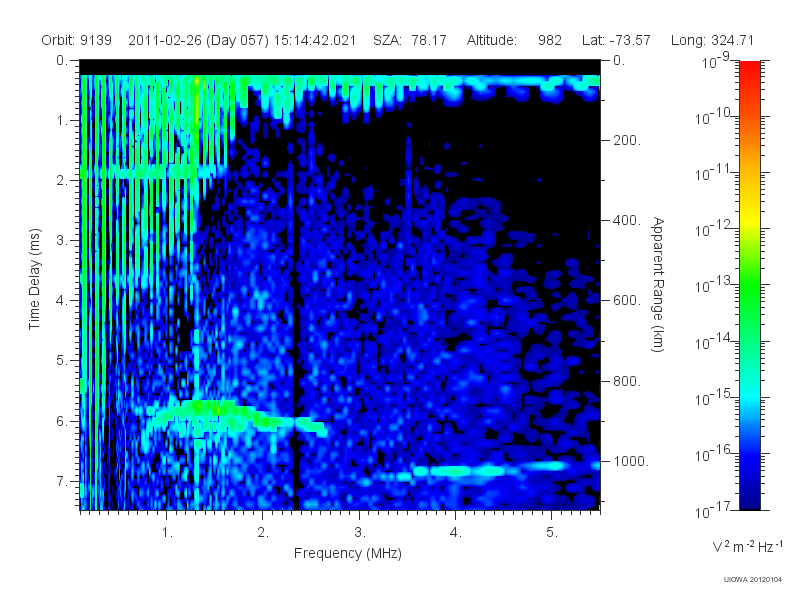
Task: Click the '600.' apparent range tick label
Action: [x=627, y=301]
